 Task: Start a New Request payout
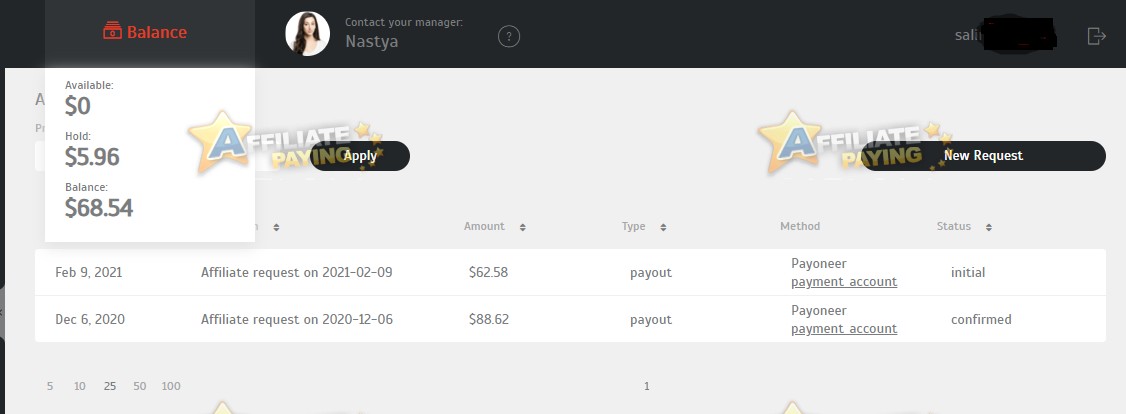click(x=983, y=156)
